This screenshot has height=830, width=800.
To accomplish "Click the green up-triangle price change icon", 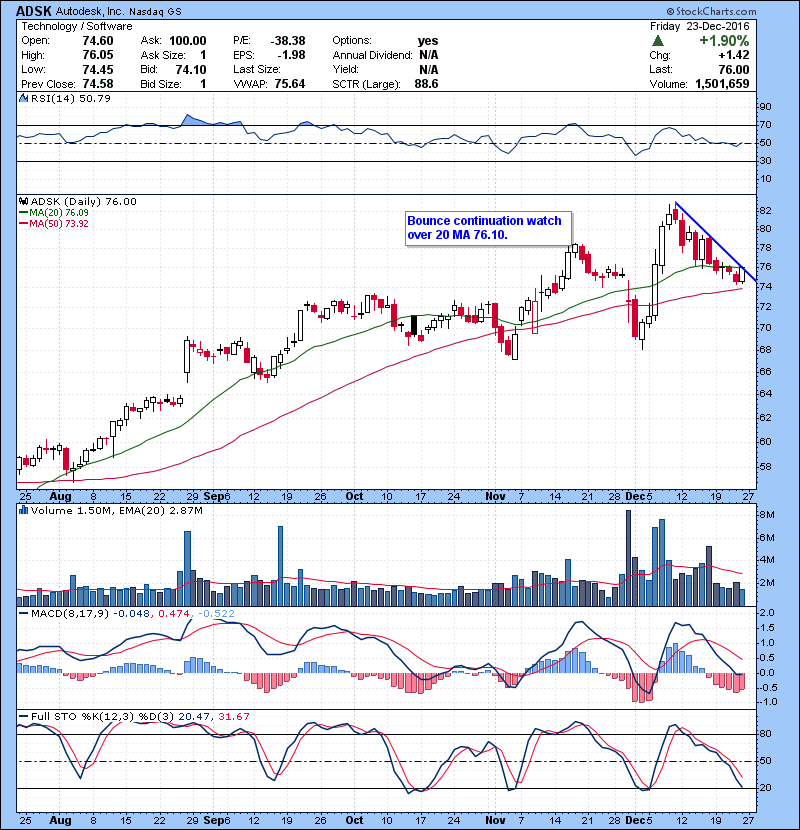I will 658,41.
